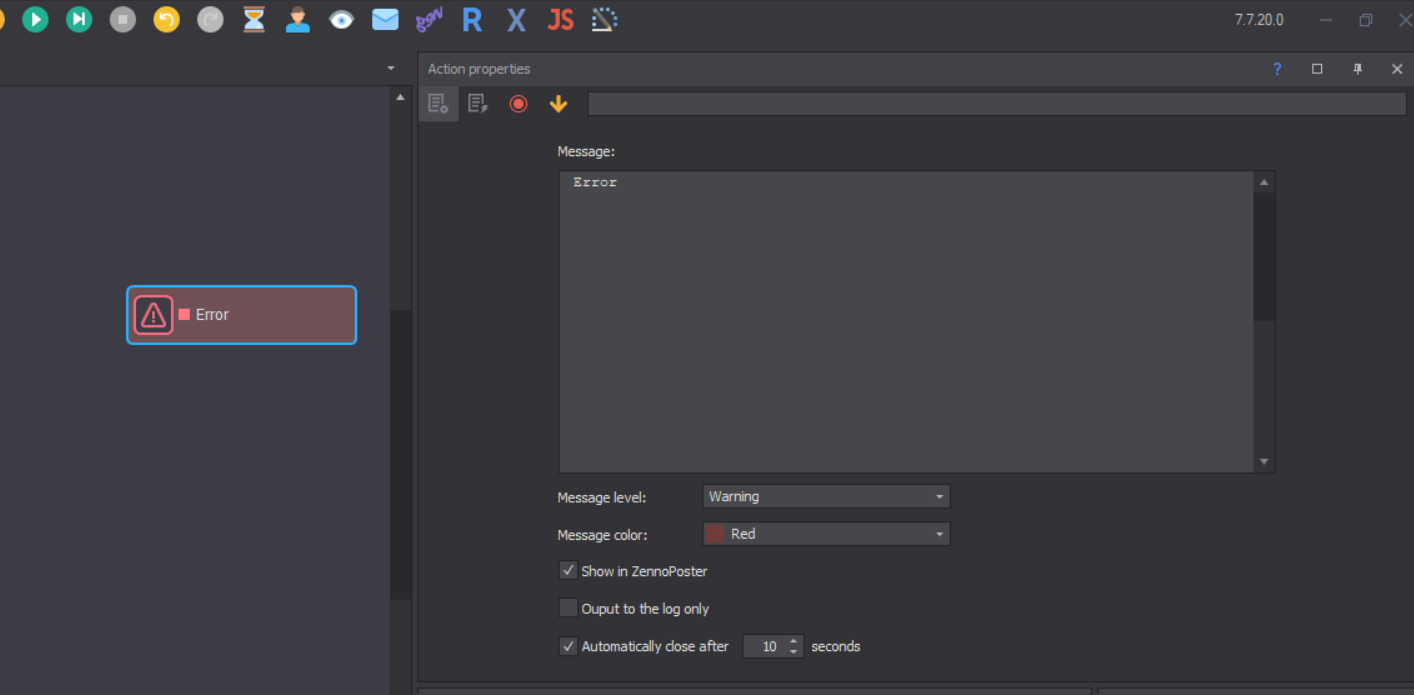Click the version text 7.7.20.0
The width and height of the screenshot is (1414, 695).
pyautogui.click(x=1259, y=20)
